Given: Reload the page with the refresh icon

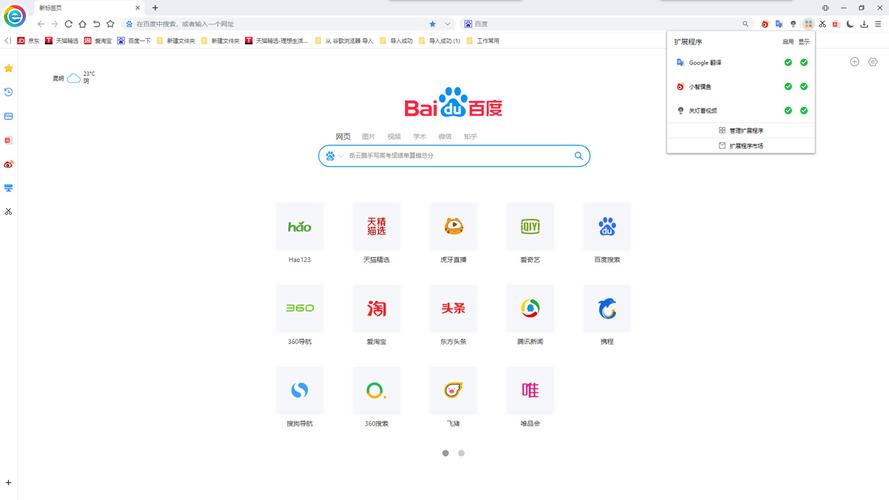Looking at the screenshot, I should coord(69,24).
